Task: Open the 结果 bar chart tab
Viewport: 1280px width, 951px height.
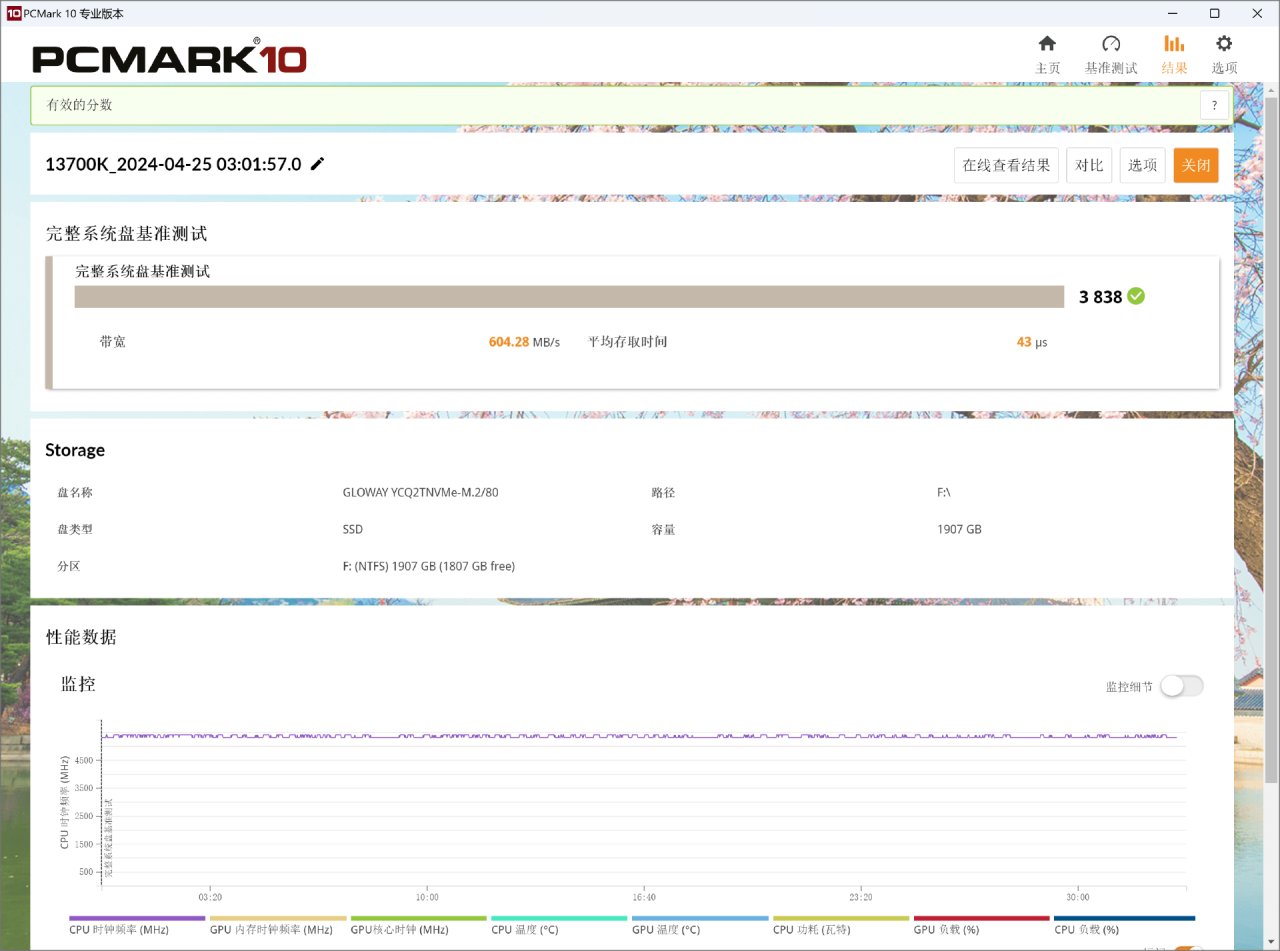Action: [1174, 55]
